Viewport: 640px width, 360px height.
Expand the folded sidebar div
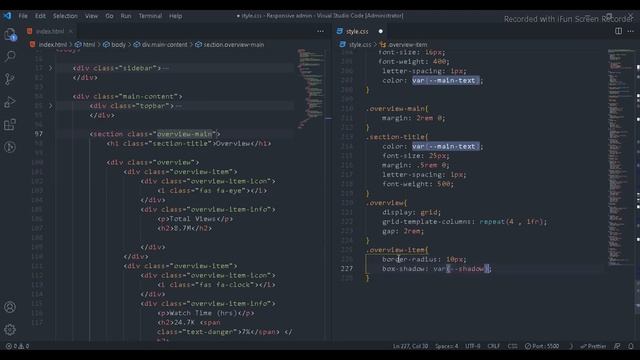coord(51,68)
